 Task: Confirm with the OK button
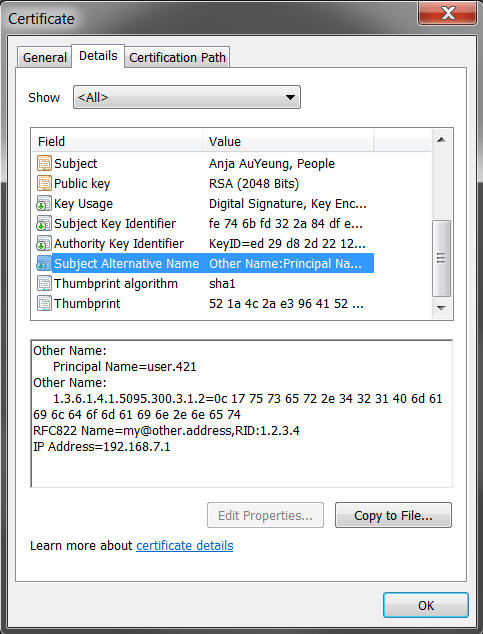point(426,605)
